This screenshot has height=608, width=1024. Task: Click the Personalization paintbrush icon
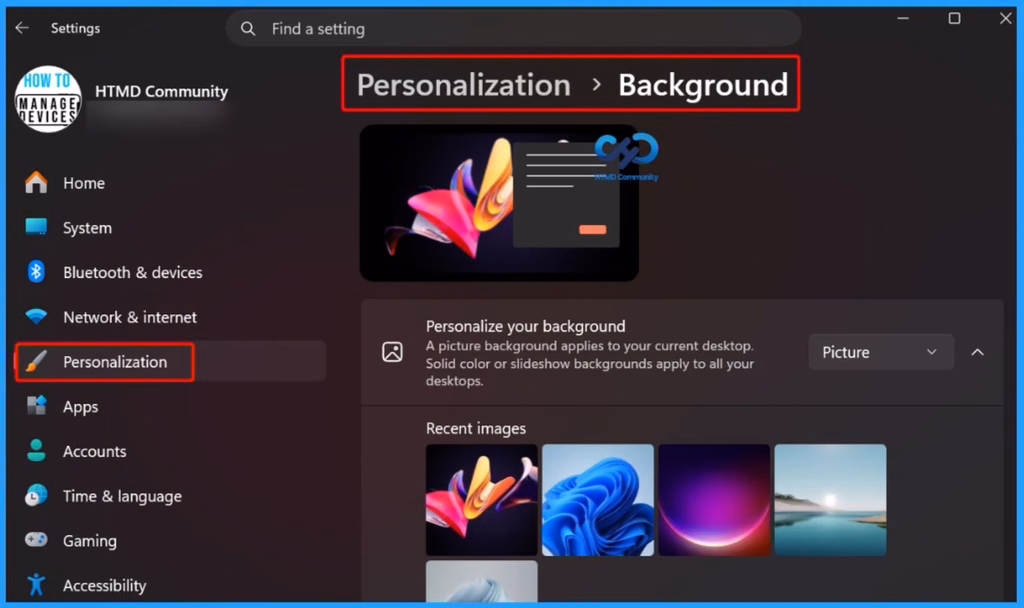(x=36, y=361)
